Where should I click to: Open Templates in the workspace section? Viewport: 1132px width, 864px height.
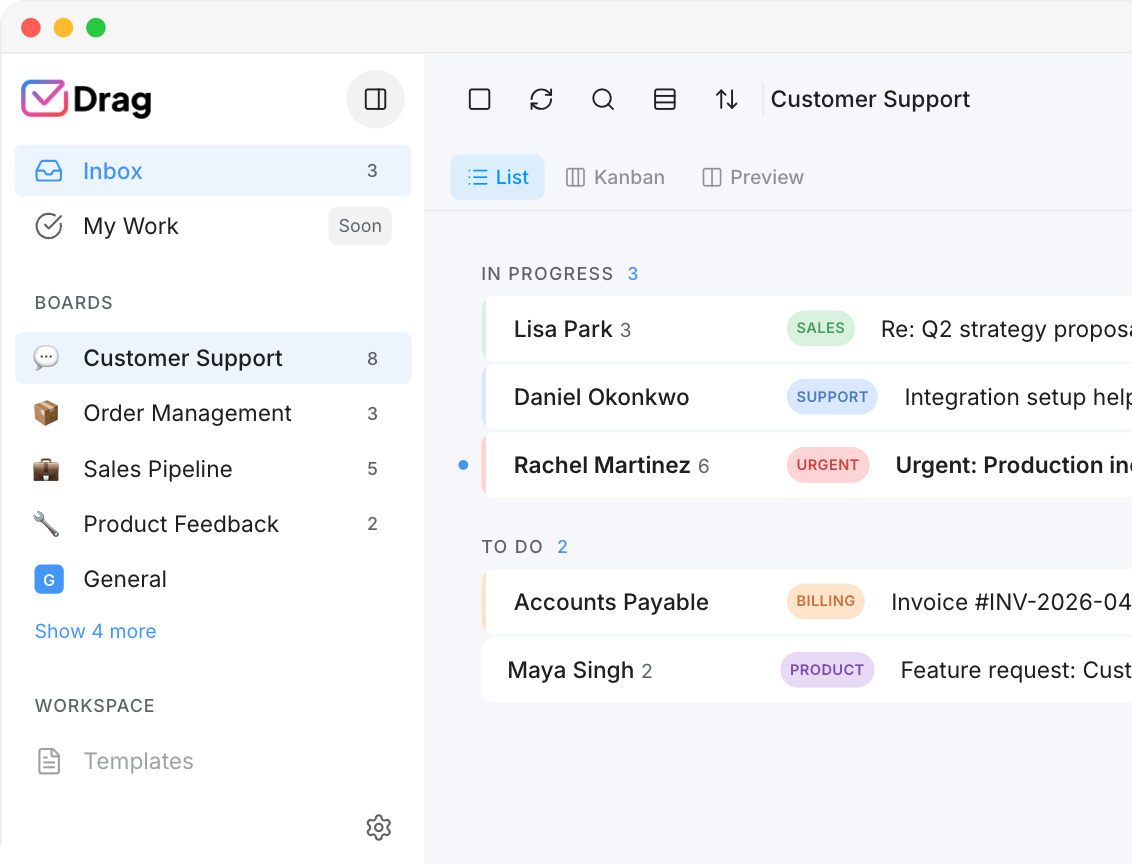click(x=213, y=762)
